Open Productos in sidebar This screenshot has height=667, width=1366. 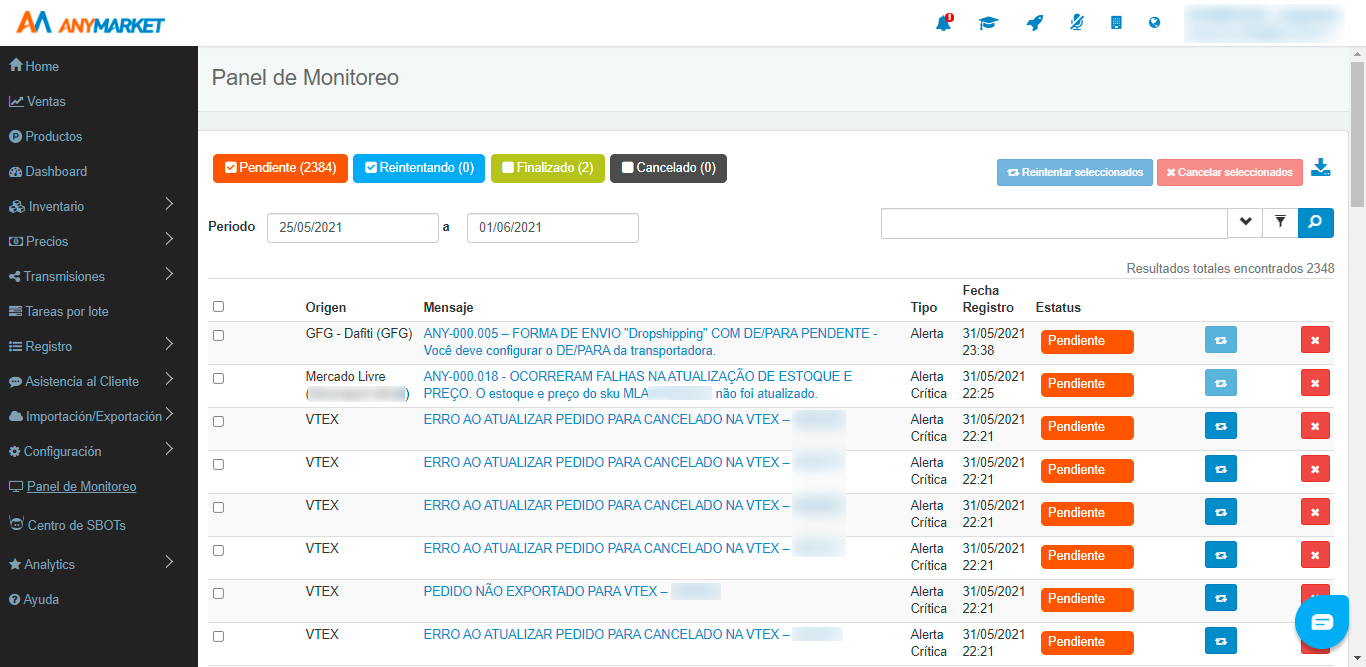pyautogui.click(x=46, y=136)
